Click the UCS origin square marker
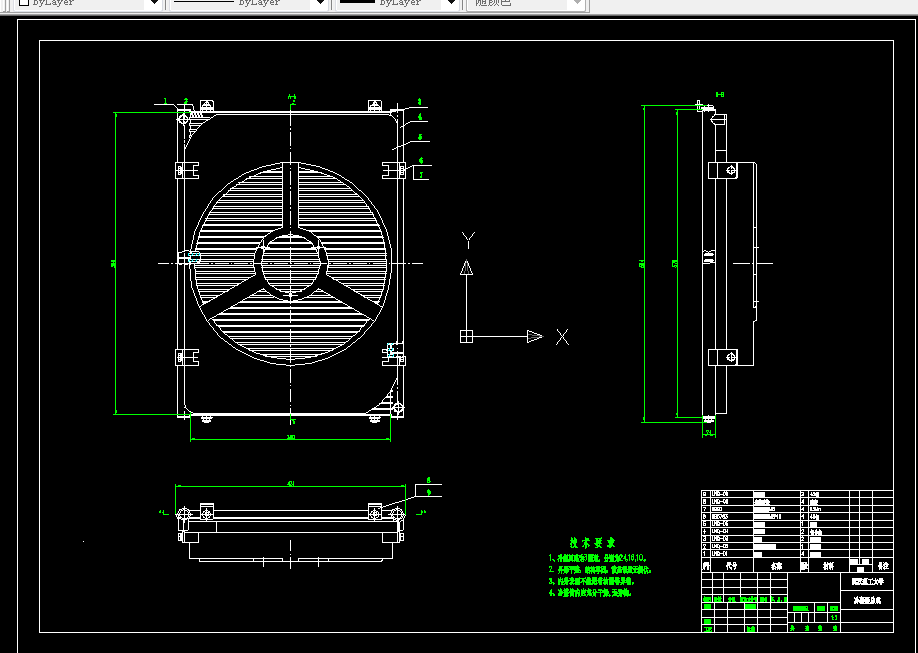The image size is (918, 653). pos(466,337)
